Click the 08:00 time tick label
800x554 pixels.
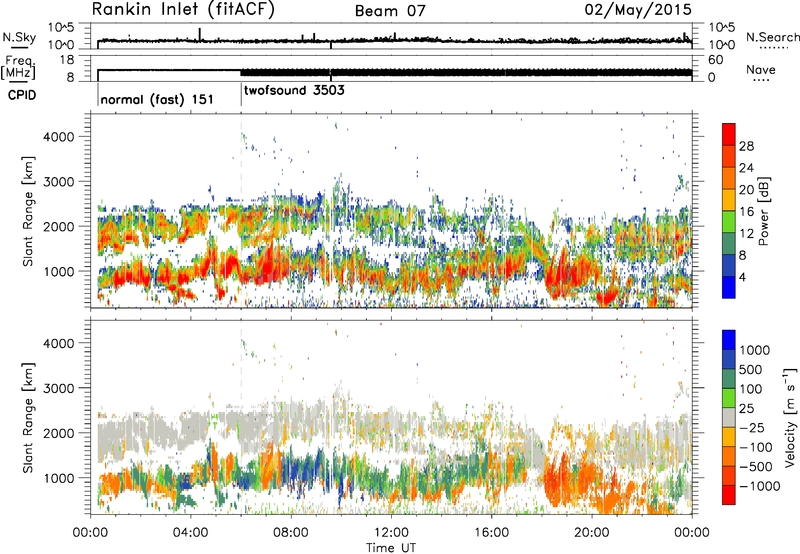pyautogui.click(x=291, y=533)
